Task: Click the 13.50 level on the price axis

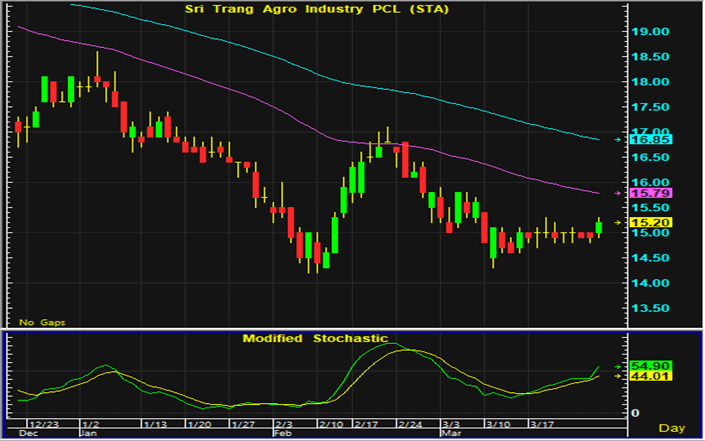Action: (651, 308)
